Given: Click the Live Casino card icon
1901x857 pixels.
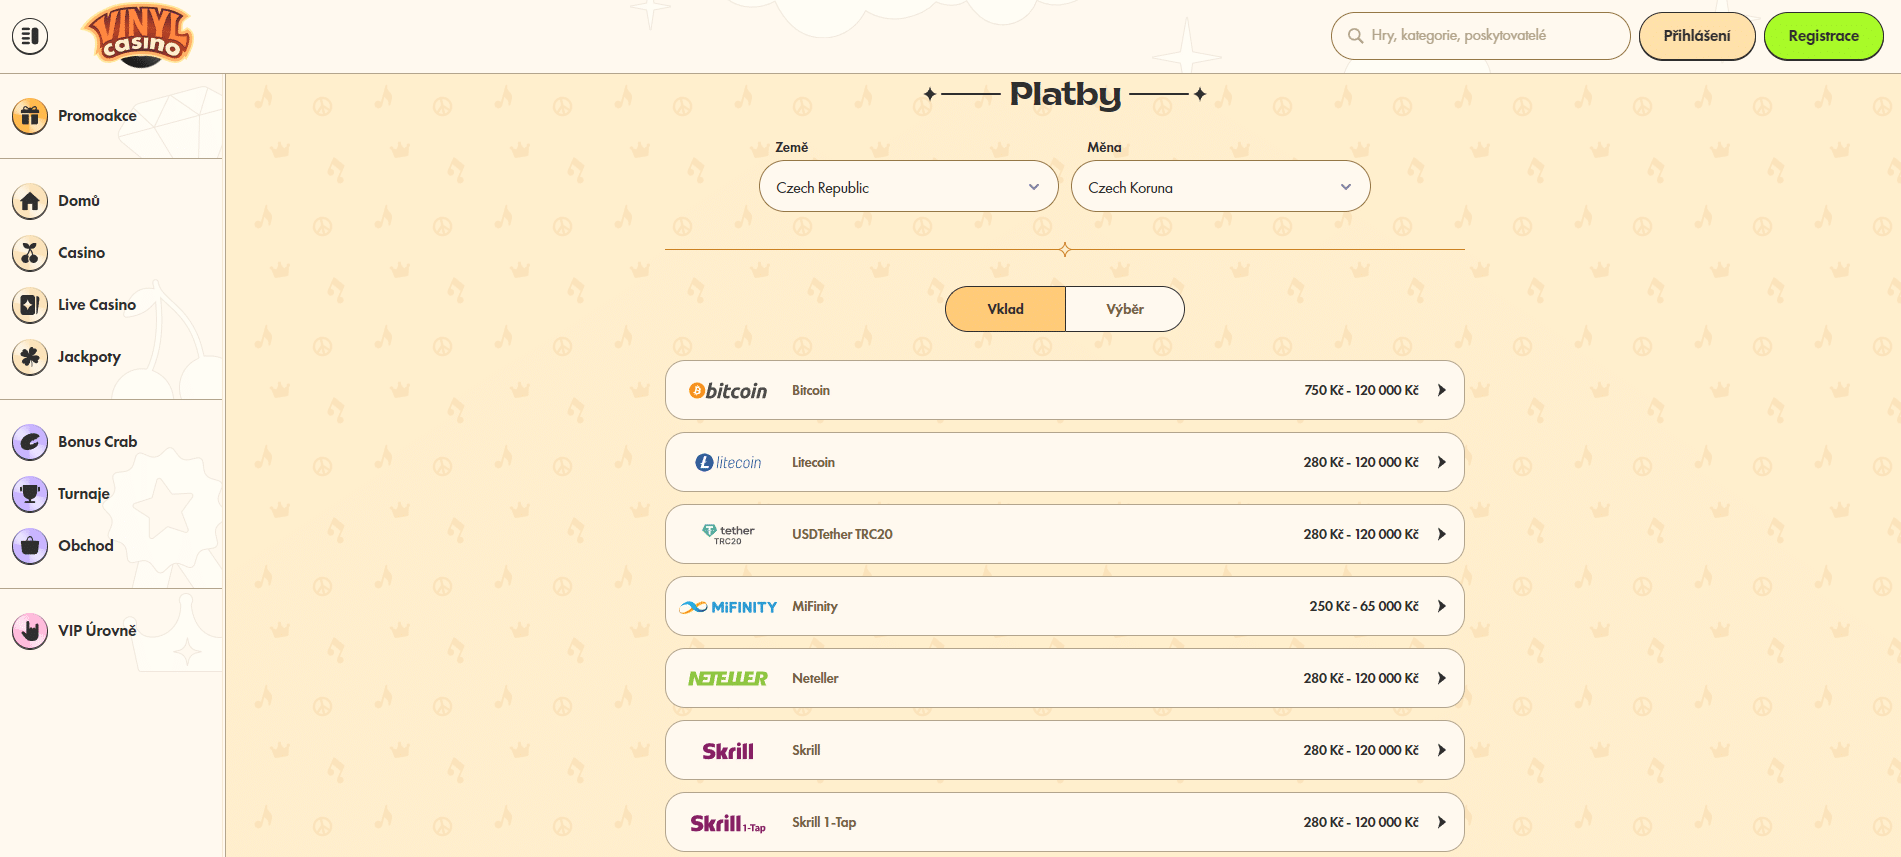Looking at the screenshot, I should 30,305.
